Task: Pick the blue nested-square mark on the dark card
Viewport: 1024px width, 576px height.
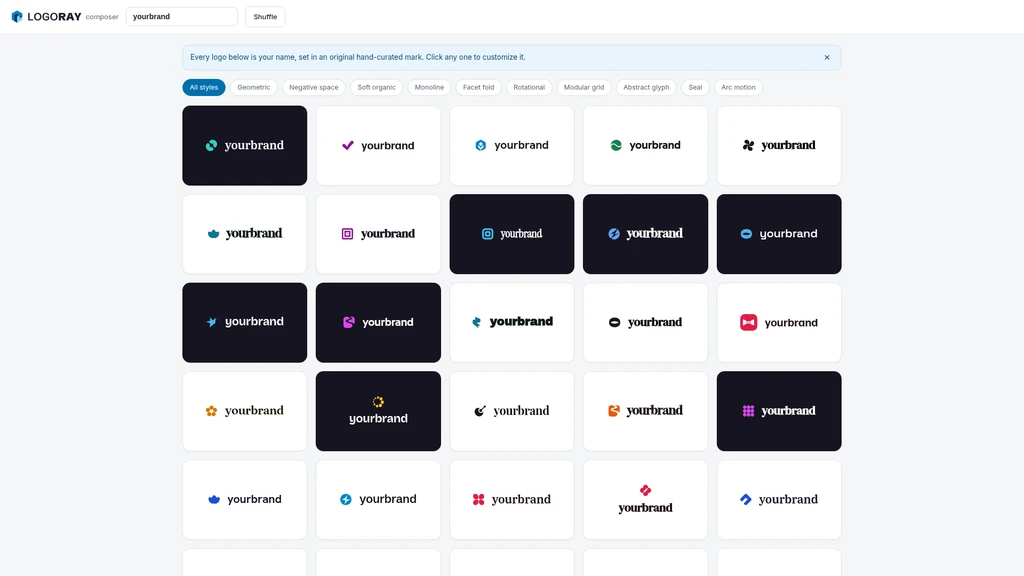Action: pyautogui.click(x=488, y=234)
